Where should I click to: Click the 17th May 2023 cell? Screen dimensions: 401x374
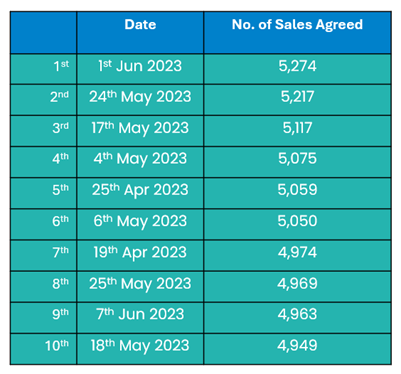[x=140, y=131]
